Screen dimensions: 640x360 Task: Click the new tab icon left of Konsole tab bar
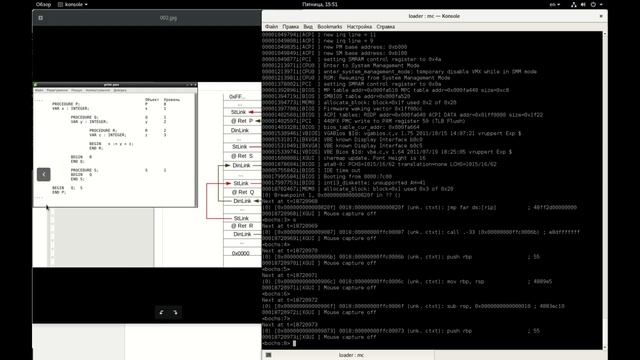[268, 355]
